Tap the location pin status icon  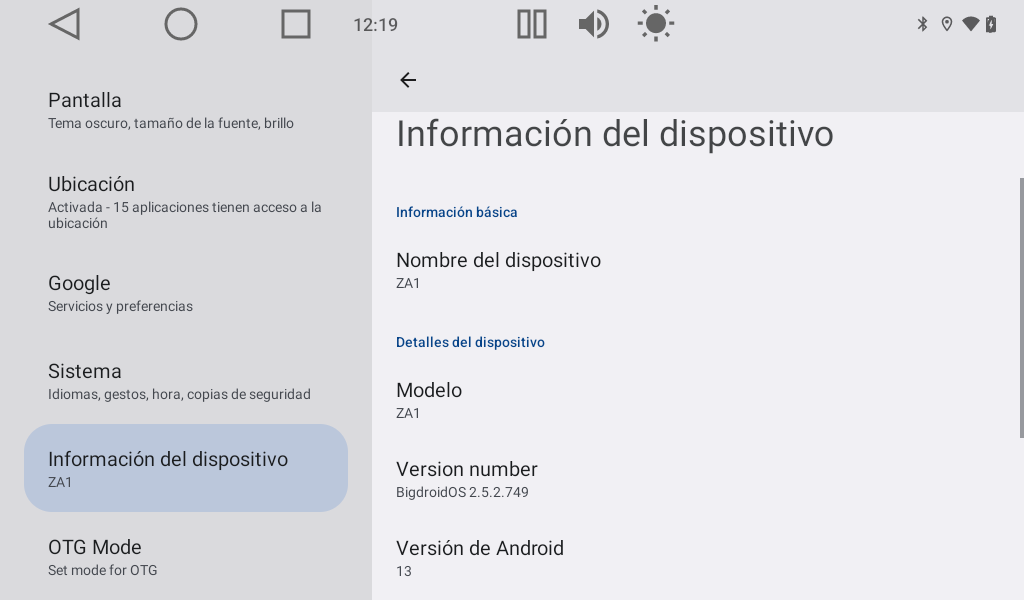tap(946, 24)
